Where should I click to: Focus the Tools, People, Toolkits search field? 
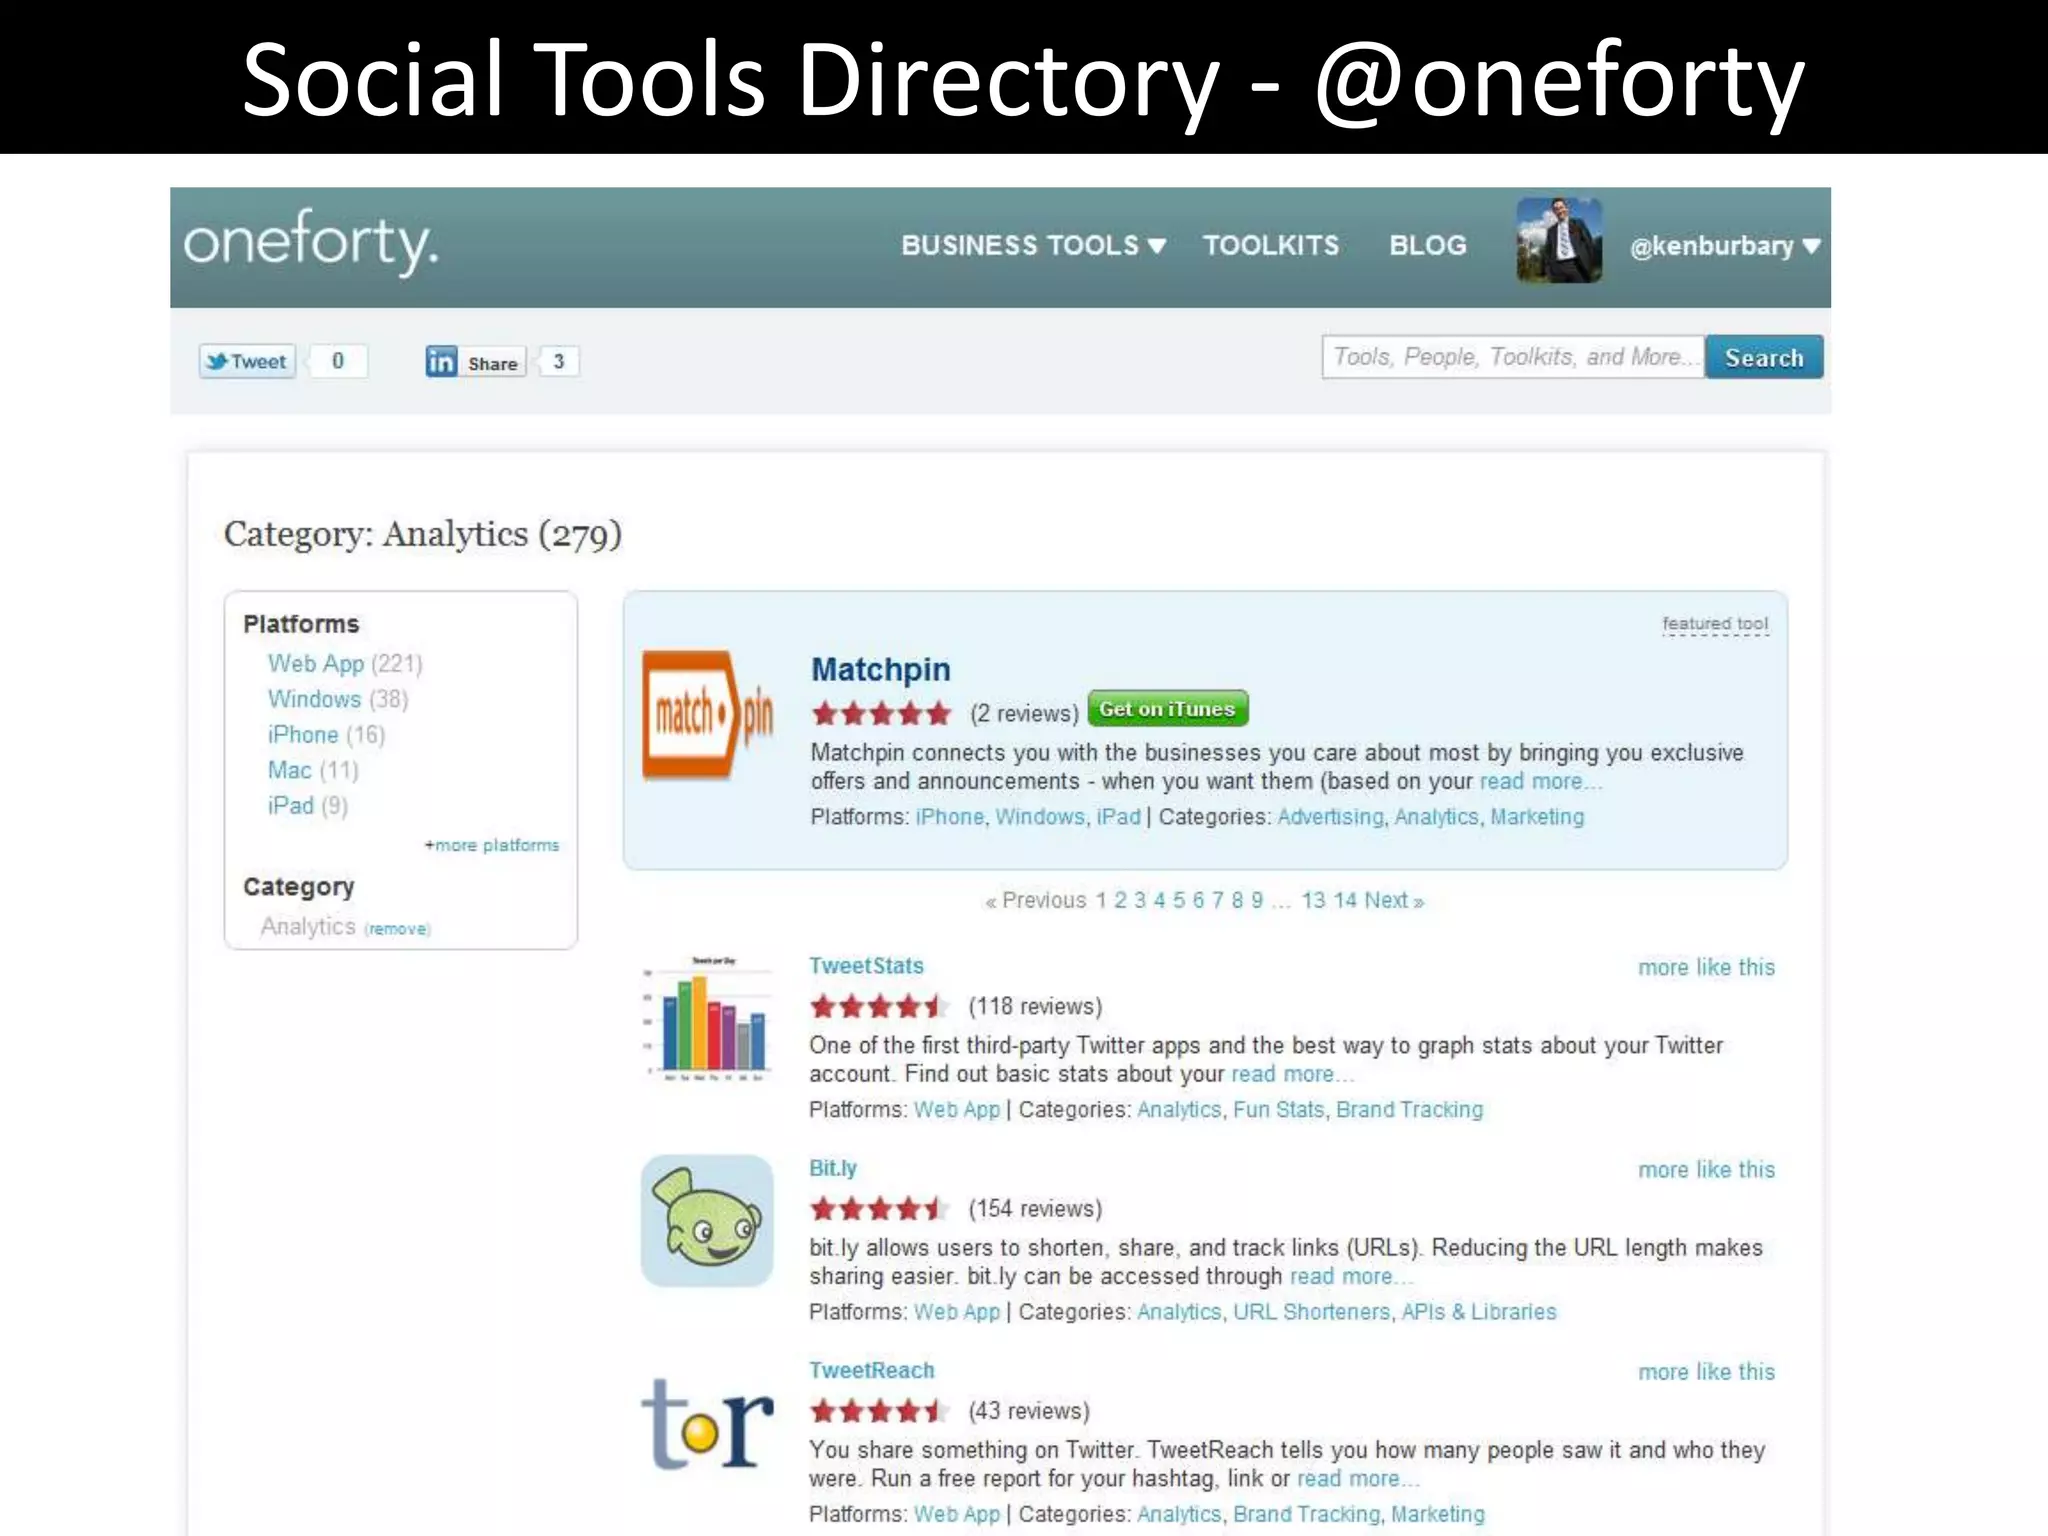coord(1513,357)
